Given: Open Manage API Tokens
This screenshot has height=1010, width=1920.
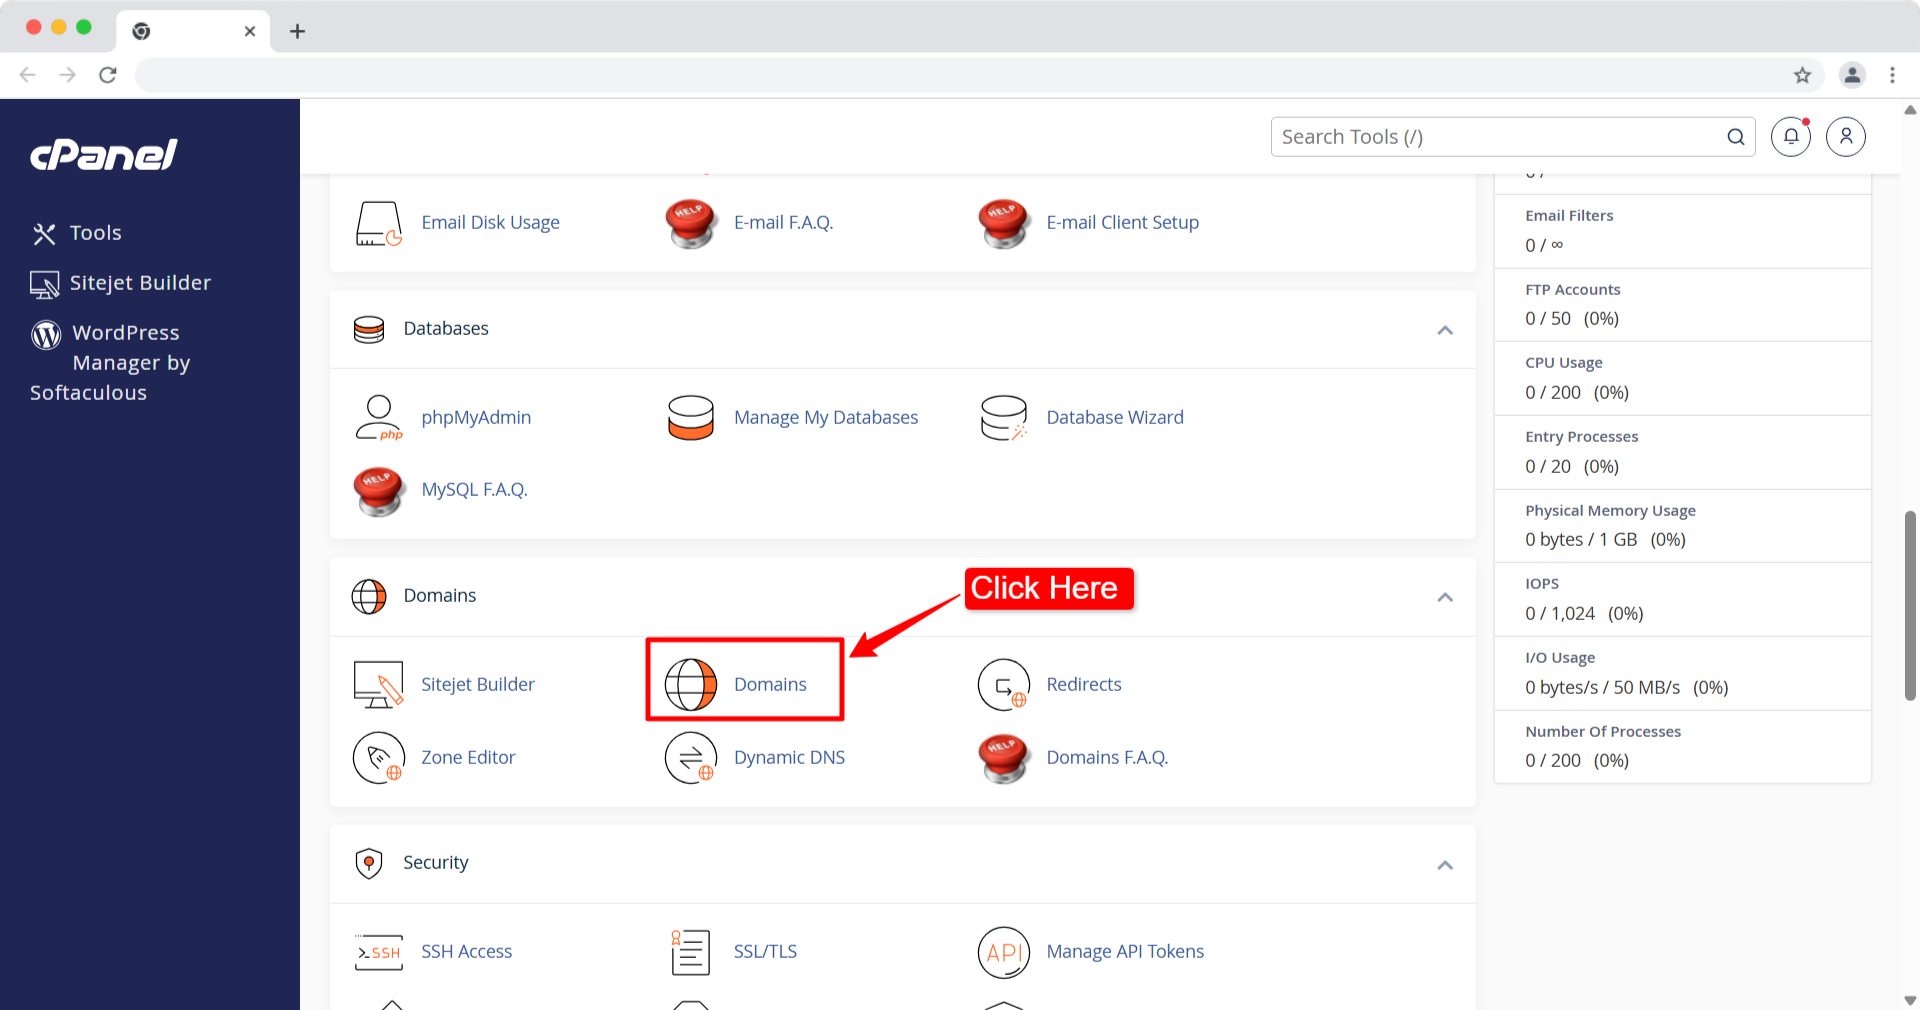Looking at the screenshot, I should 1124,951.
